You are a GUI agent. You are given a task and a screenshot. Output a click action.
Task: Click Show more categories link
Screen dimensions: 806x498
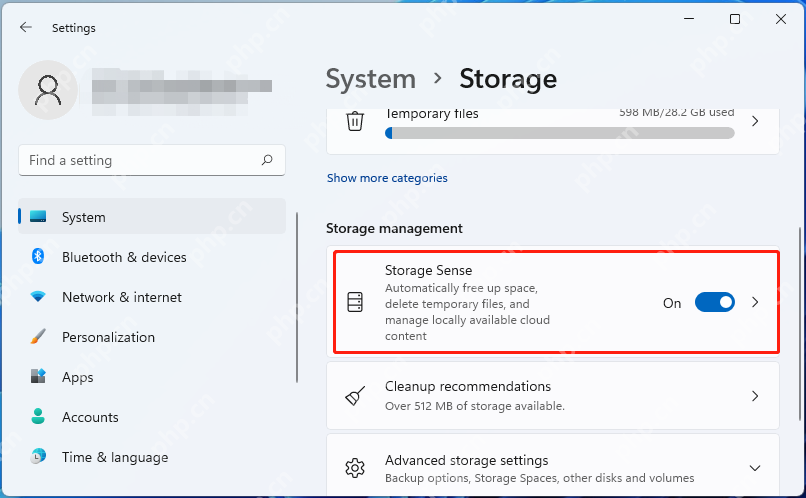pos(387,178)
